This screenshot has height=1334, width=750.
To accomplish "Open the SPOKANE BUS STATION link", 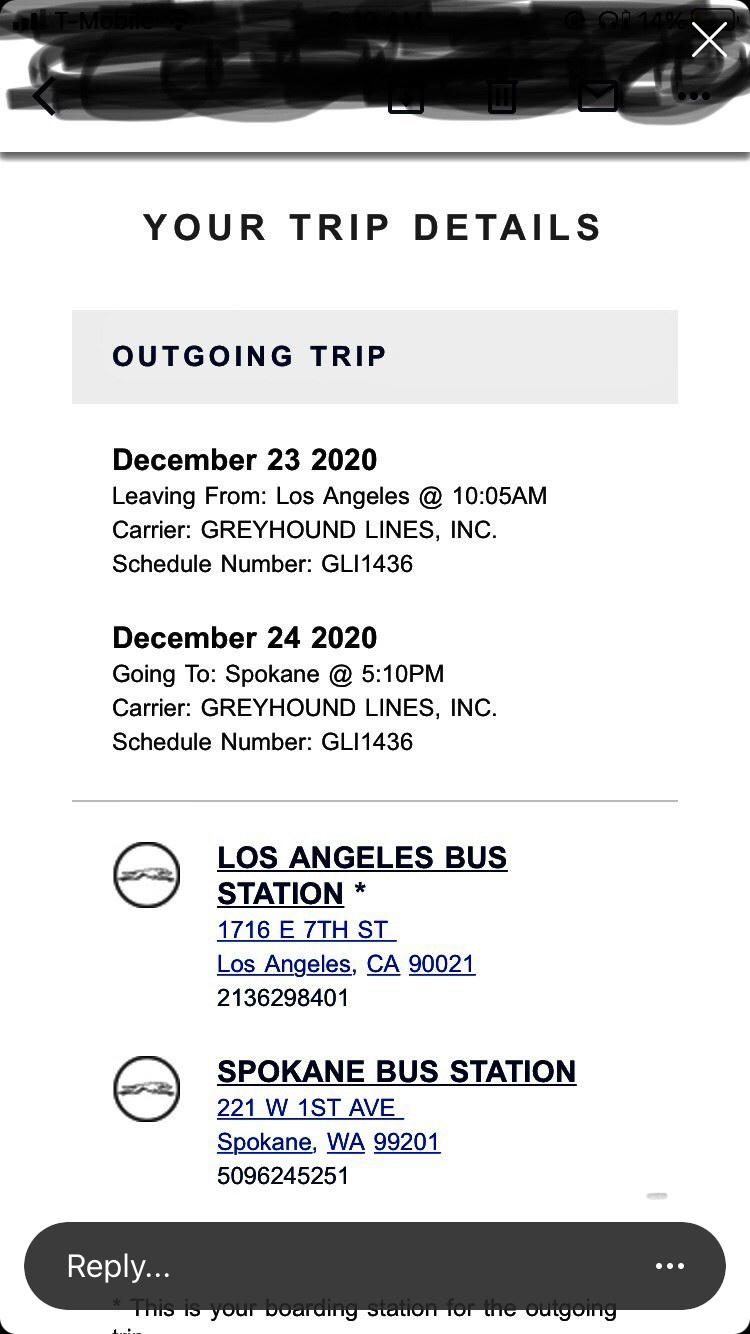I will [x=396, y=1071].
